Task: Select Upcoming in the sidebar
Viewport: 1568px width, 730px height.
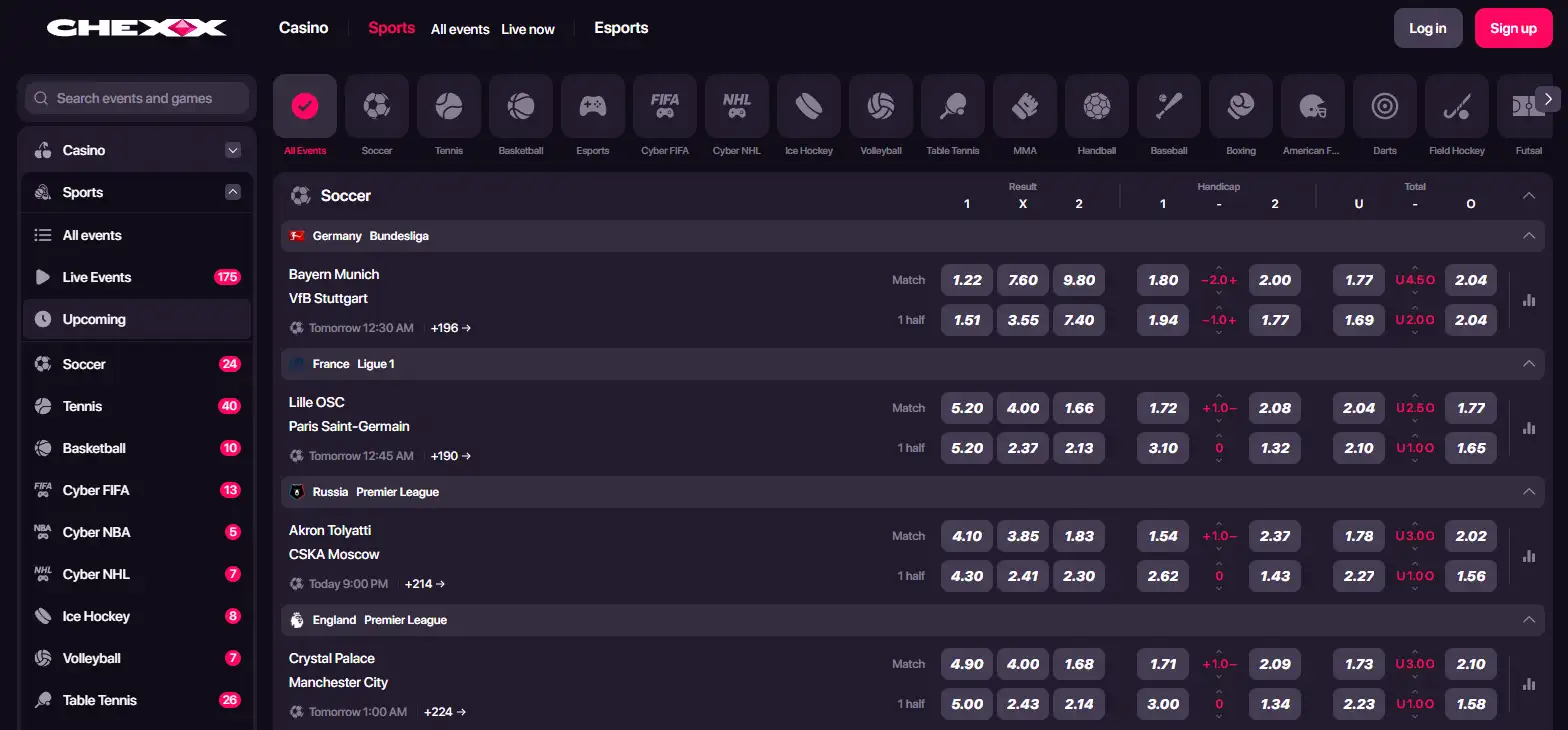Action: 137,319
